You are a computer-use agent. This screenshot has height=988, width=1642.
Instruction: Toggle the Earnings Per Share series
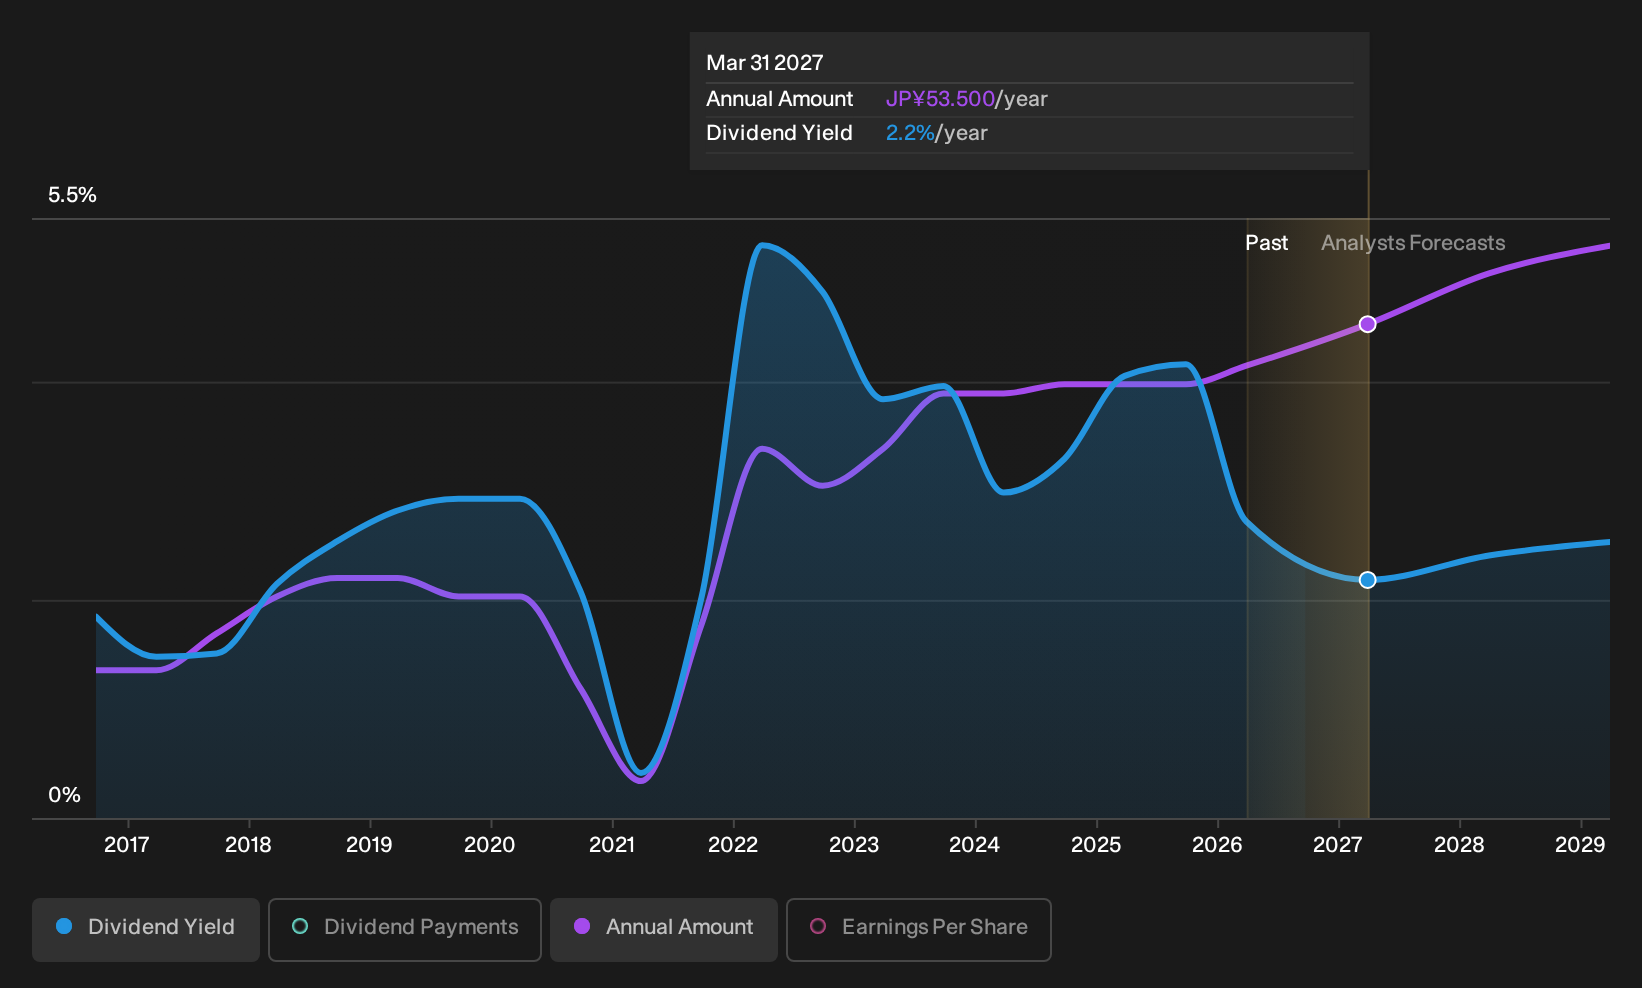[919, 929]
